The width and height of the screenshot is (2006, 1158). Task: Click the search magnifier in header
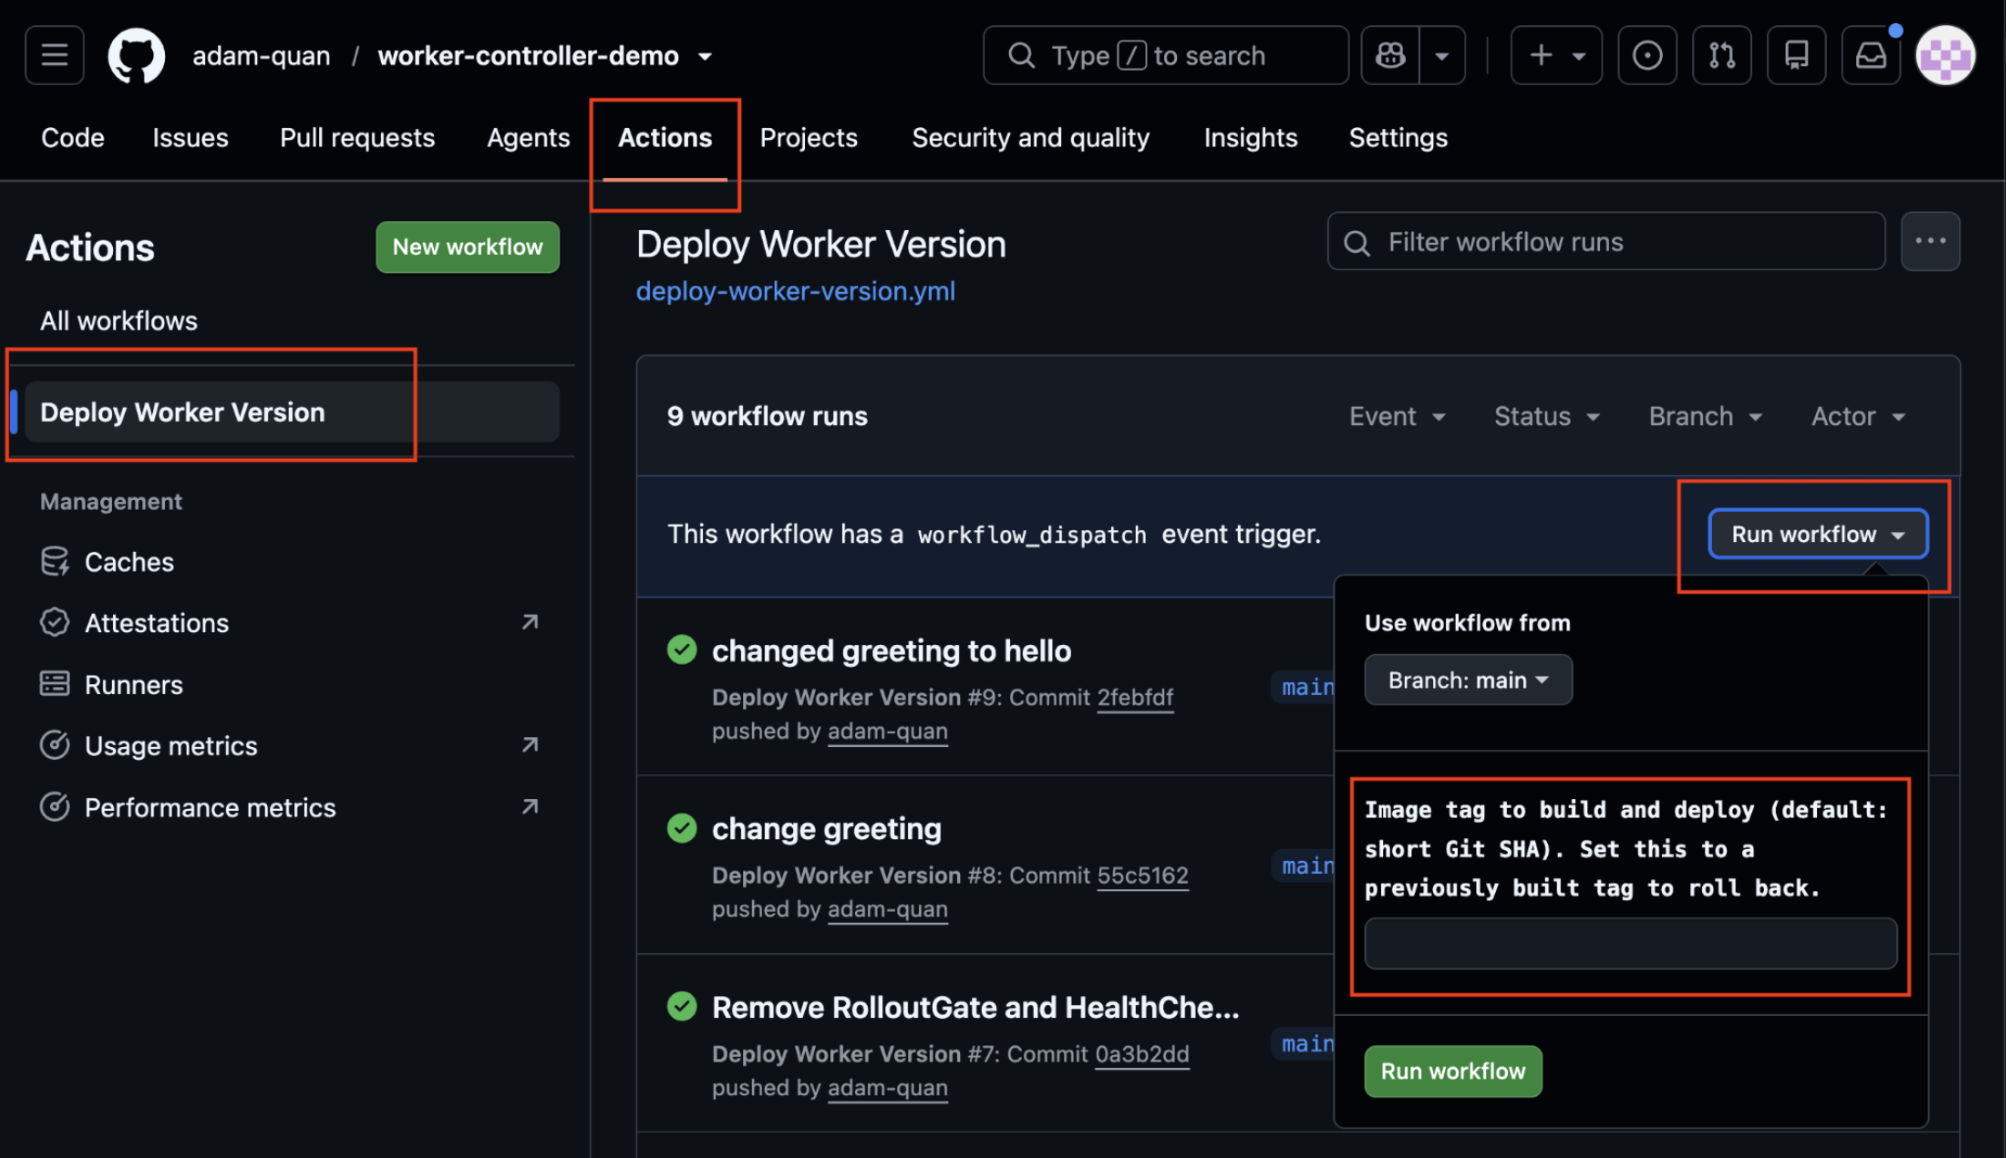1021,55
